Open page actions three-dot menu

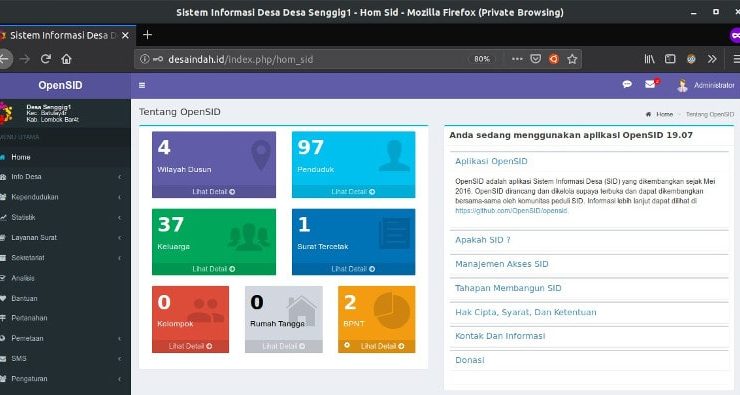(x=517, y=59)
